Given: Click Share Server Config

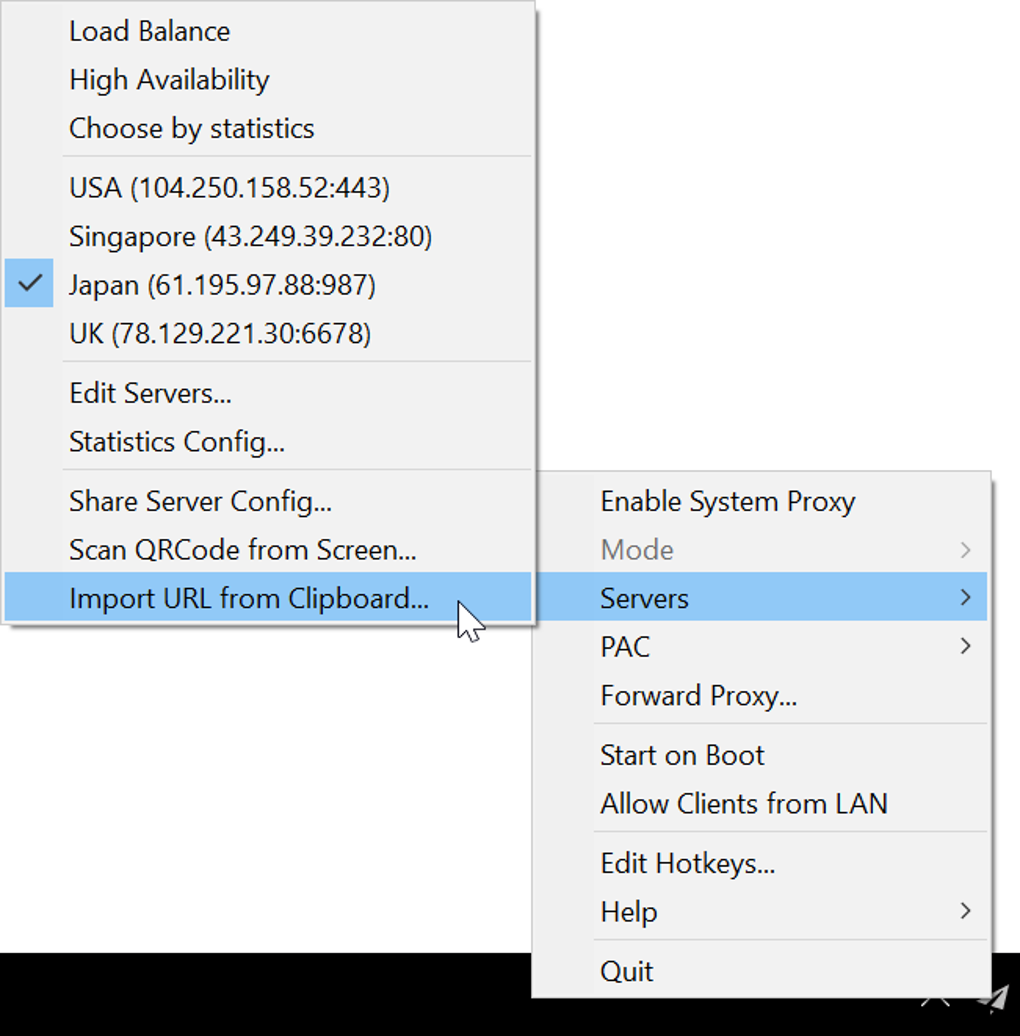Looking at the screenshot, I should pyautogui.click(x=200, y=501).
